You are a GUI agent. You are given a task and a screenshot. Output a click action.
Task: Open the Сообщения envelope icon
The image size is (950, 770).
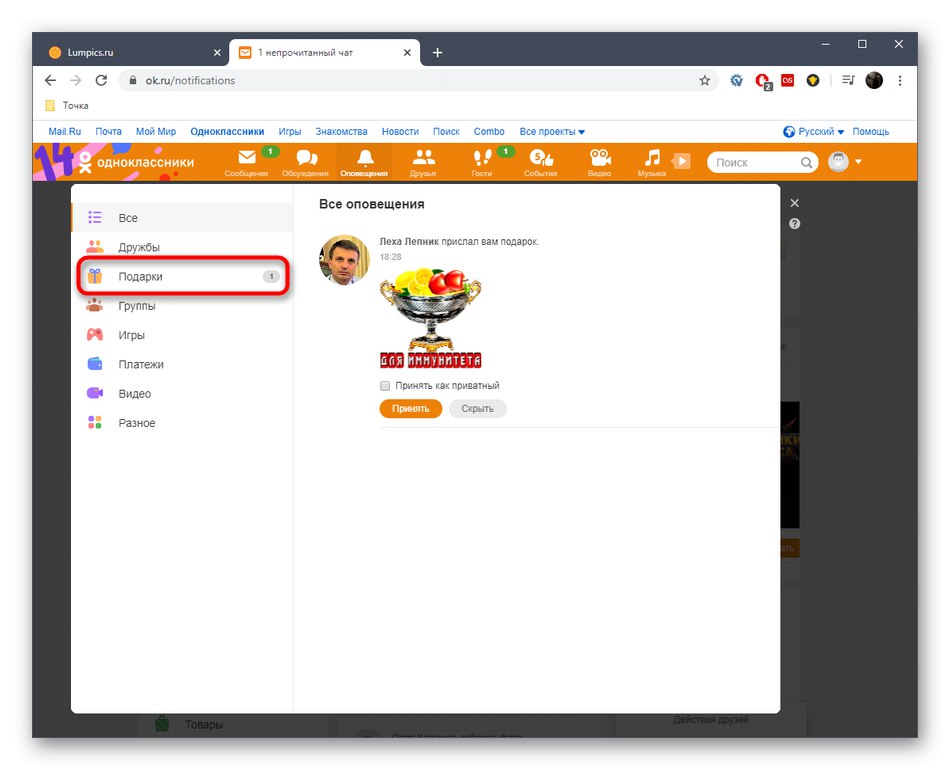point(246,158)
